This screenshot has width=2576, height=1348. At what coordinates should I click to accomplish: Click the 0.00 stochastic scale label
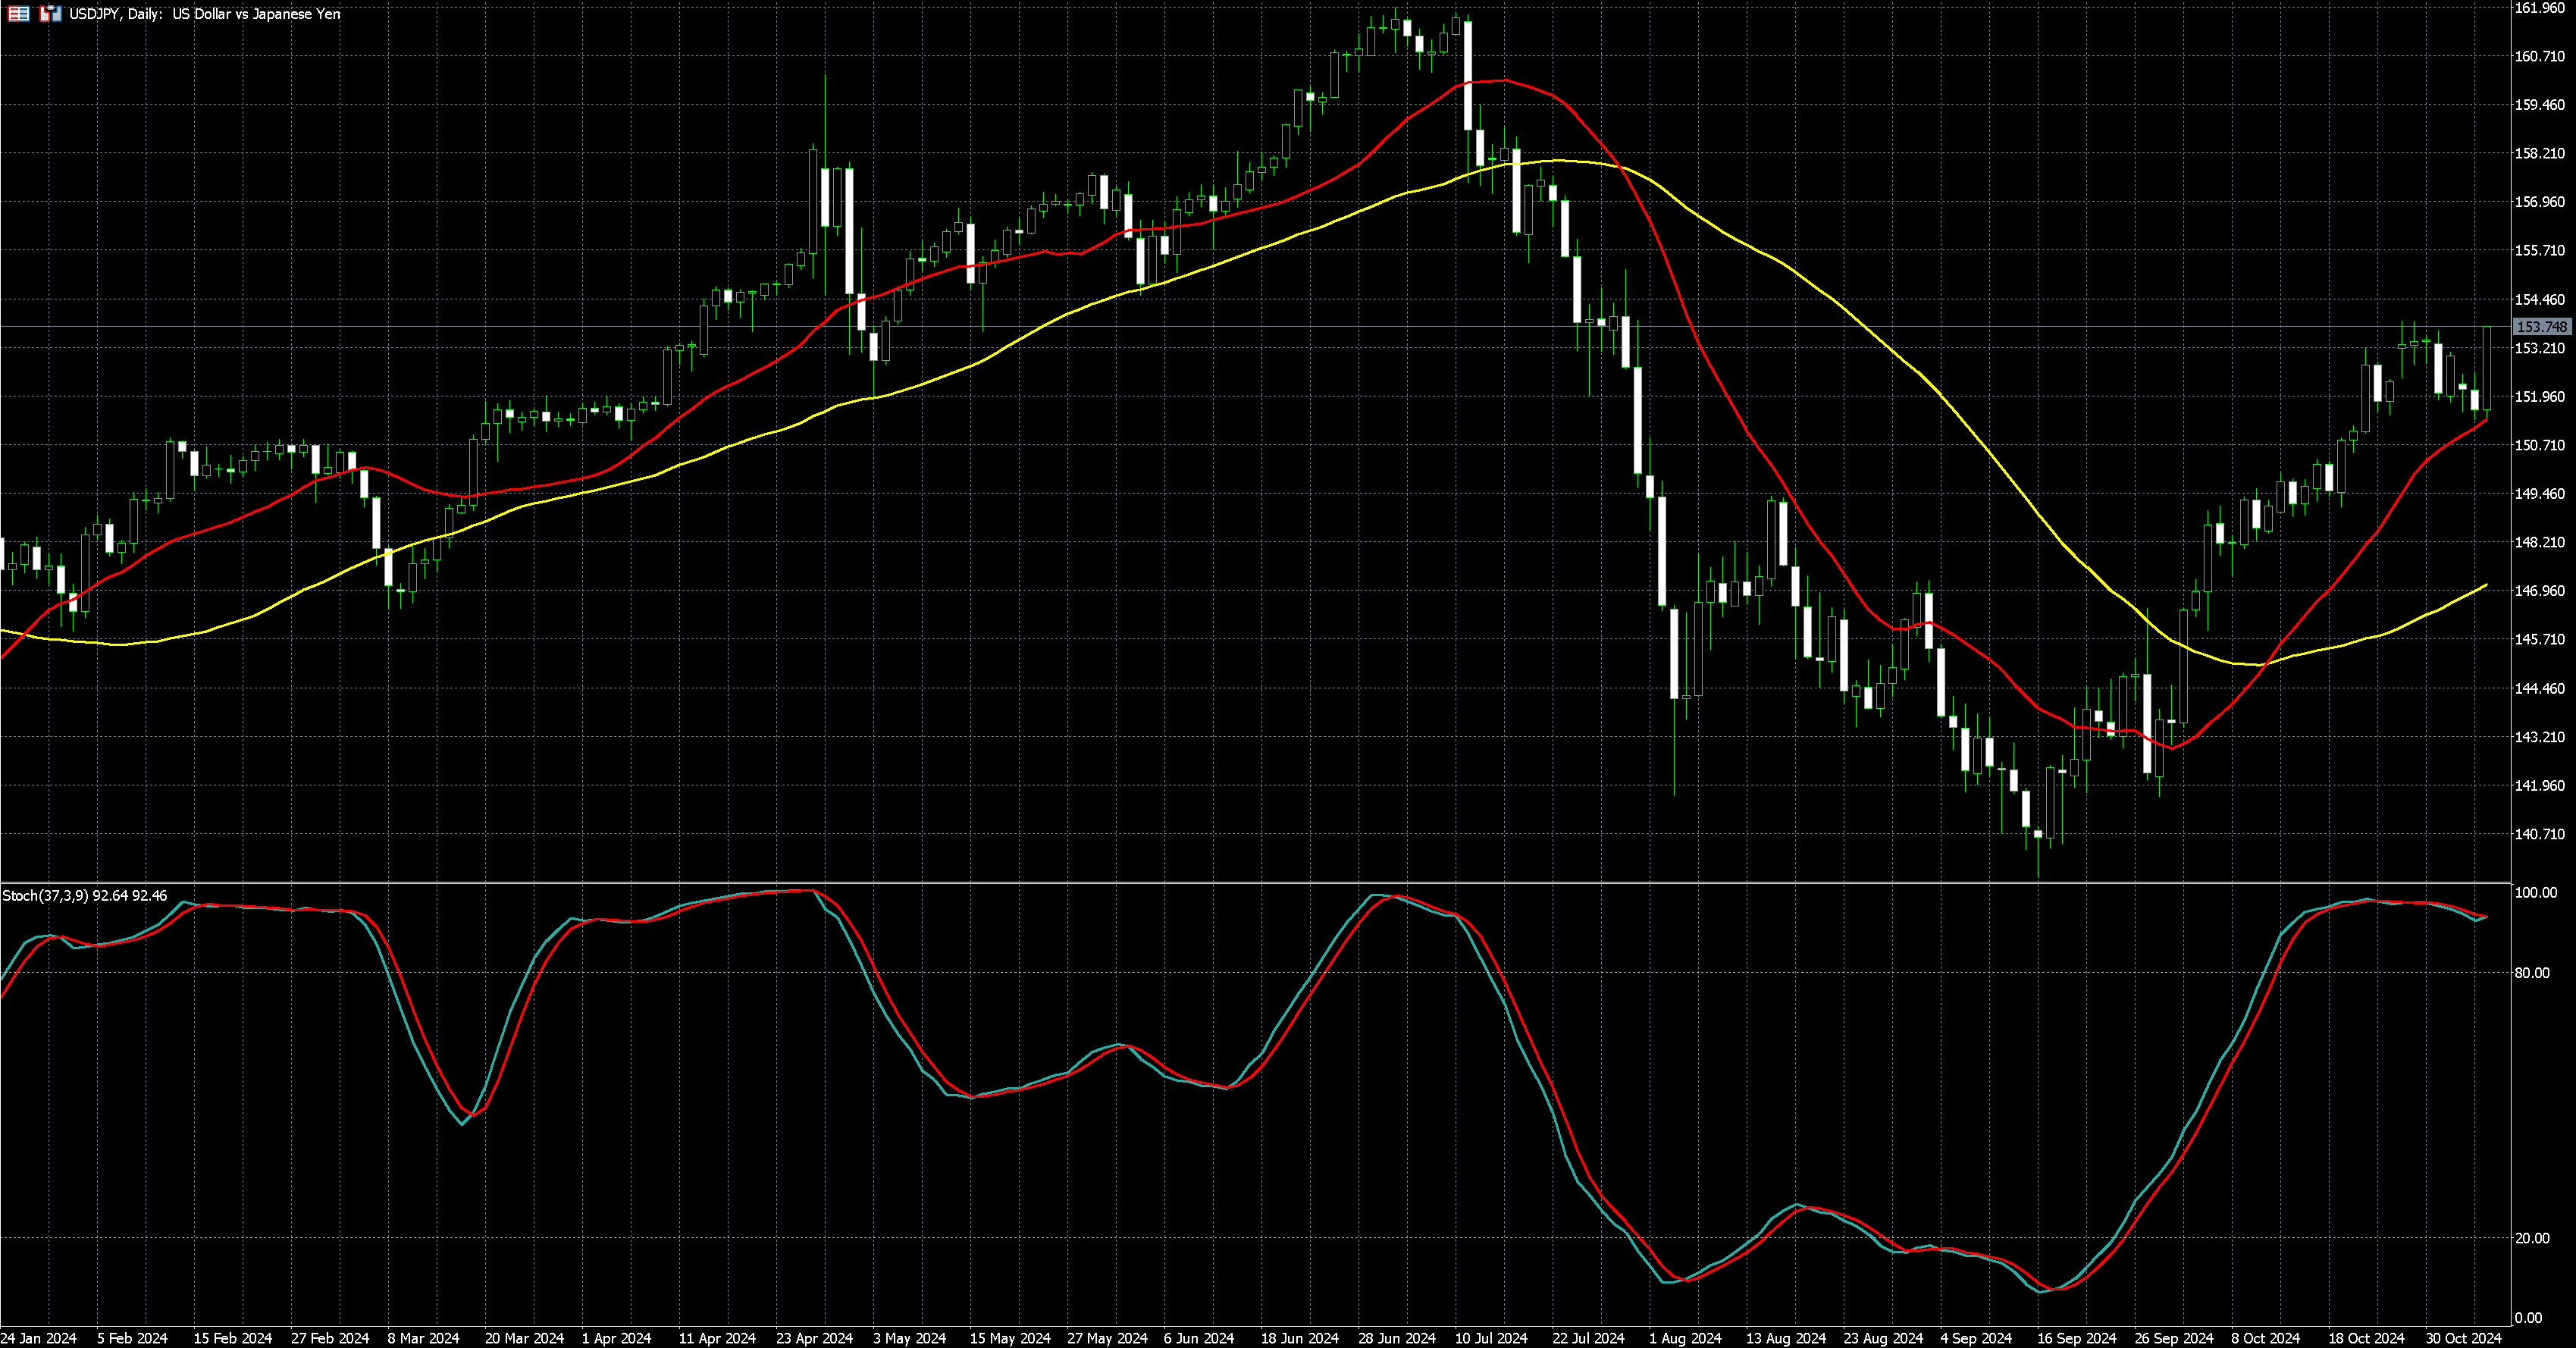tap(2528, 1318)
